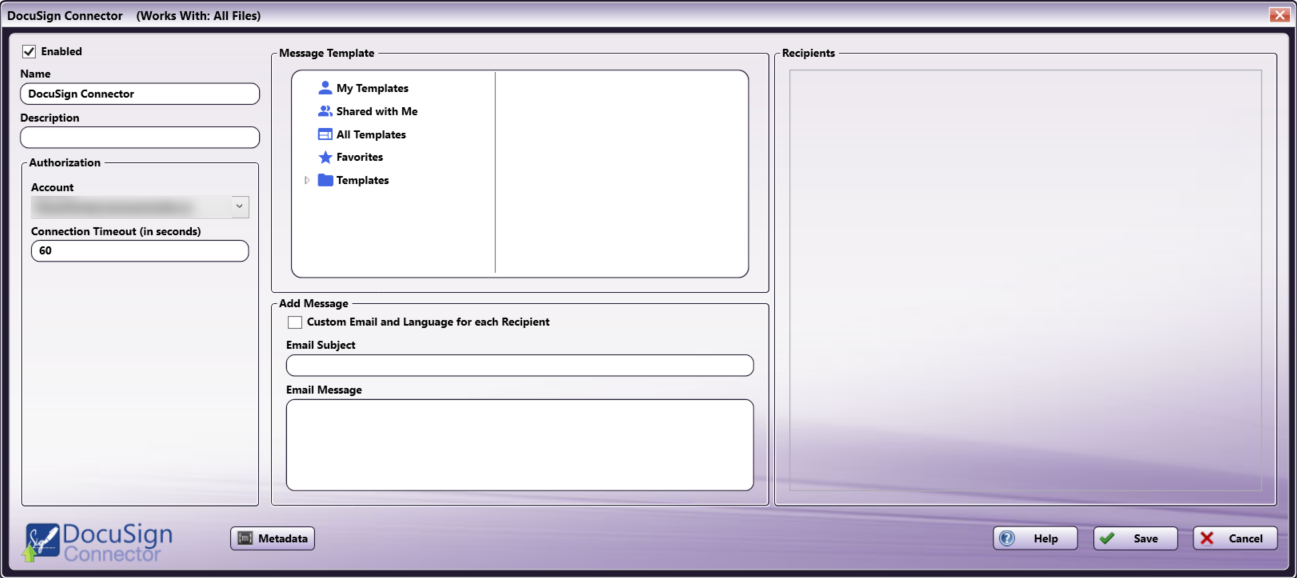Viewport: 1297px width, 578px height.
Task: Click the Add Message group heading
Action: point(314,303)
